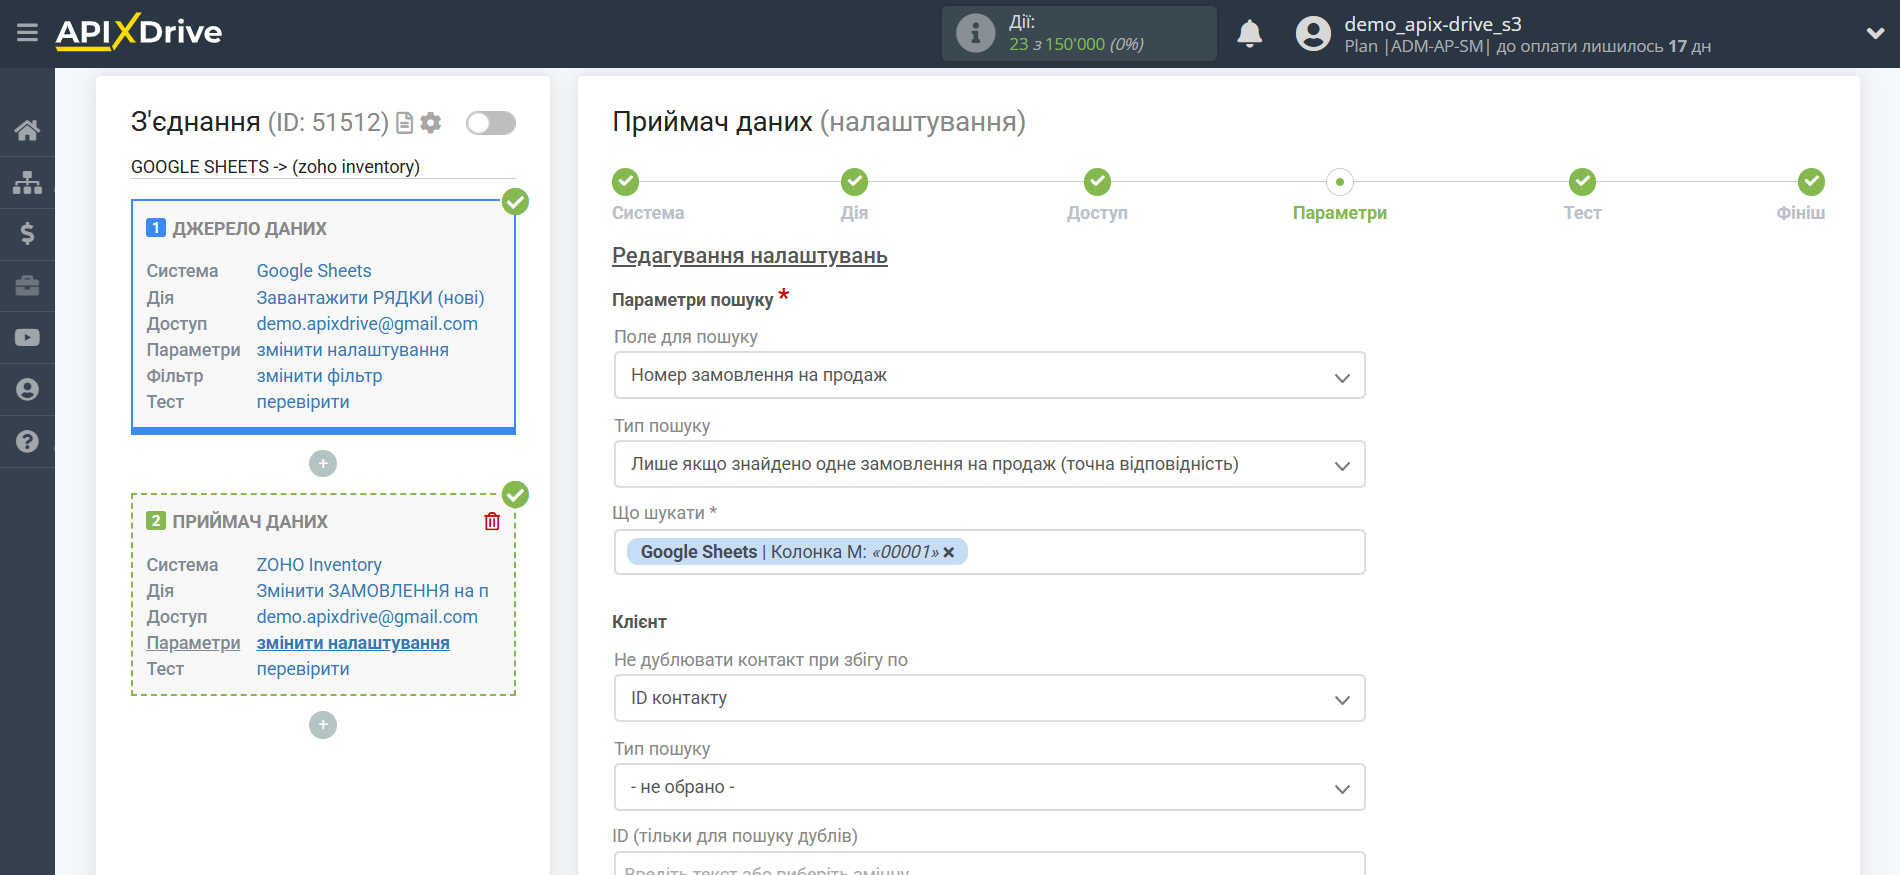Open the YouTube video icon in sidebar
Screen dimensions: 1900x875
pos(27,338)
